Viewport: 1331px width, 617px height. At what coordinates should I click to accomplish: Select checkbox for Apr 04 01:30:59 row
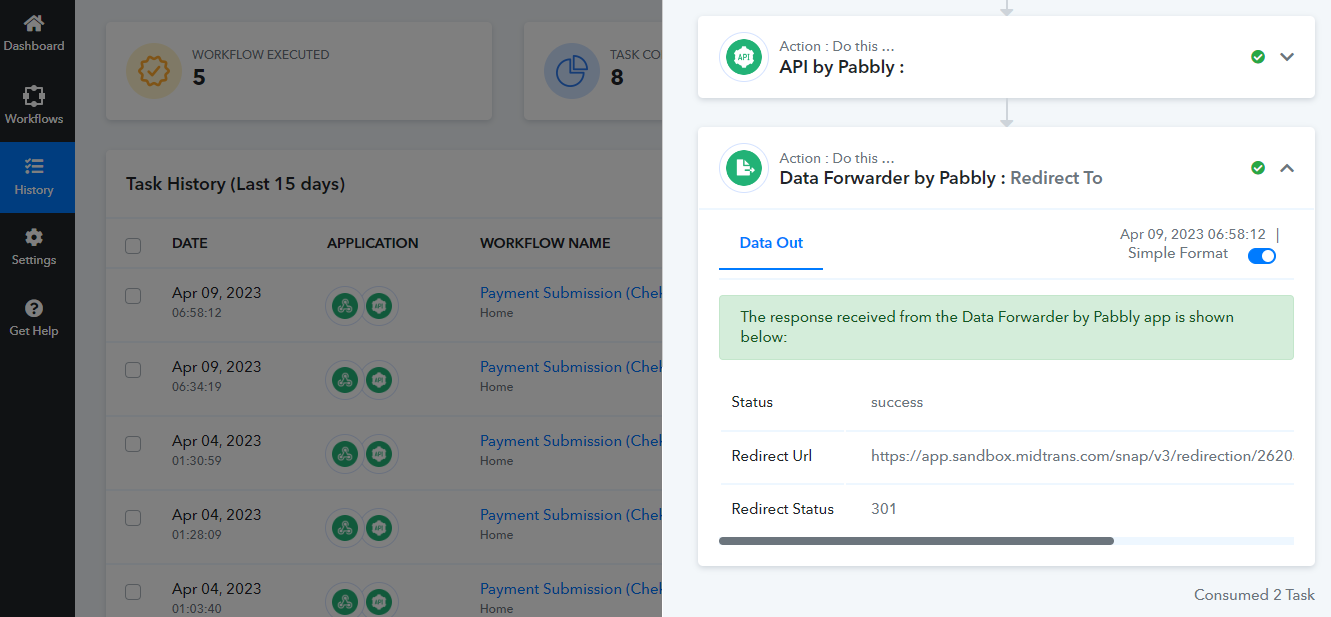pyautogui.click(x=133, y=443)
